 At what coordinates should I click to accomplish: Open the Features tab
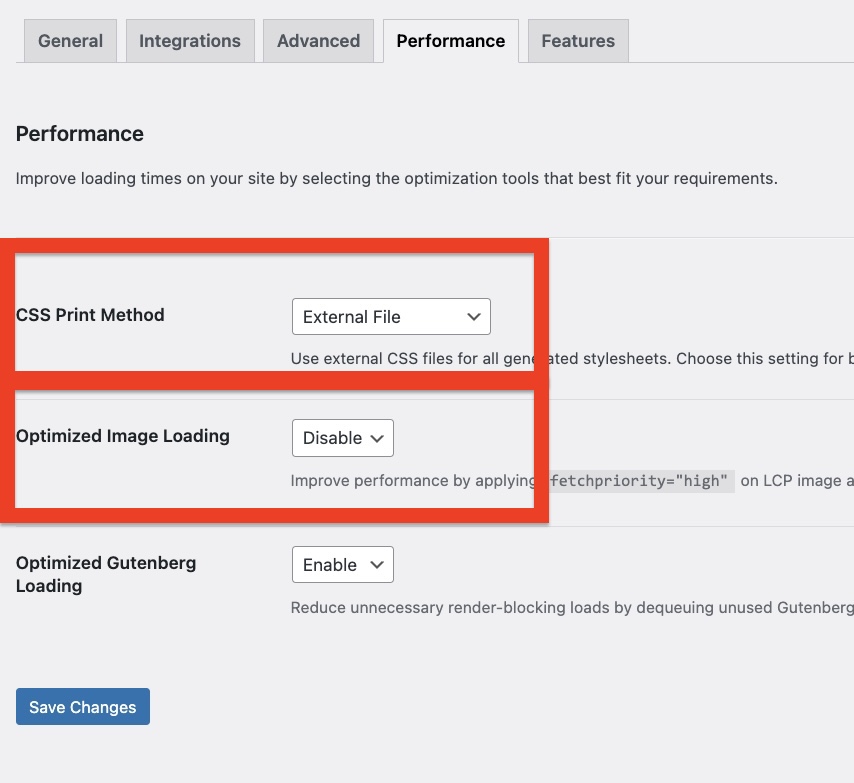click(x=578, y=41)
